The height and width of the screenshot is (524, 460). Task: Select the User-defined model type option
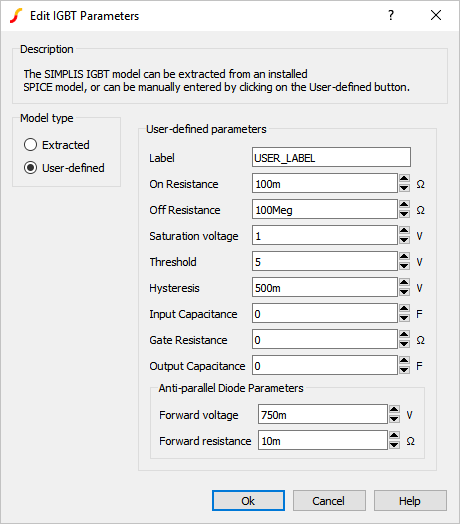[x=30, y=168]
